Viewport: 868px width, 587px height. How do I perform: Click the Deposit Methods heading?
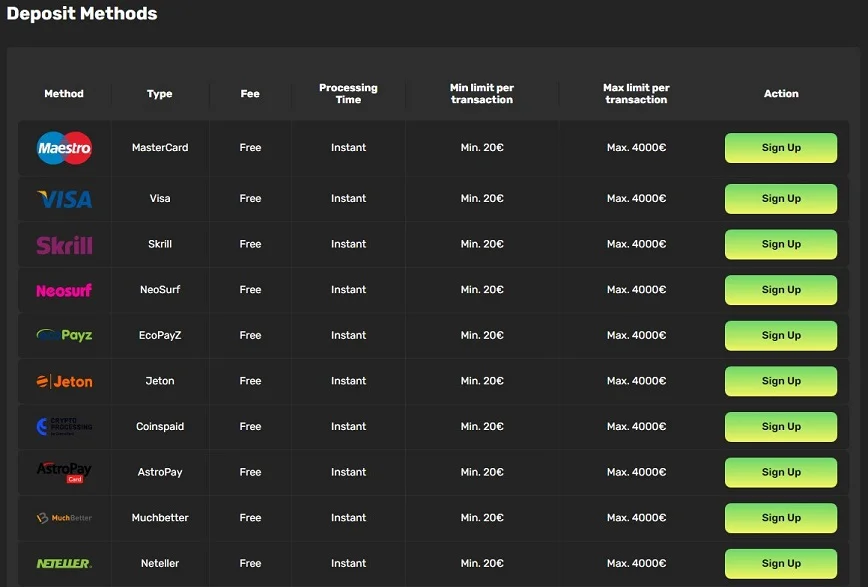coord(82,13)
